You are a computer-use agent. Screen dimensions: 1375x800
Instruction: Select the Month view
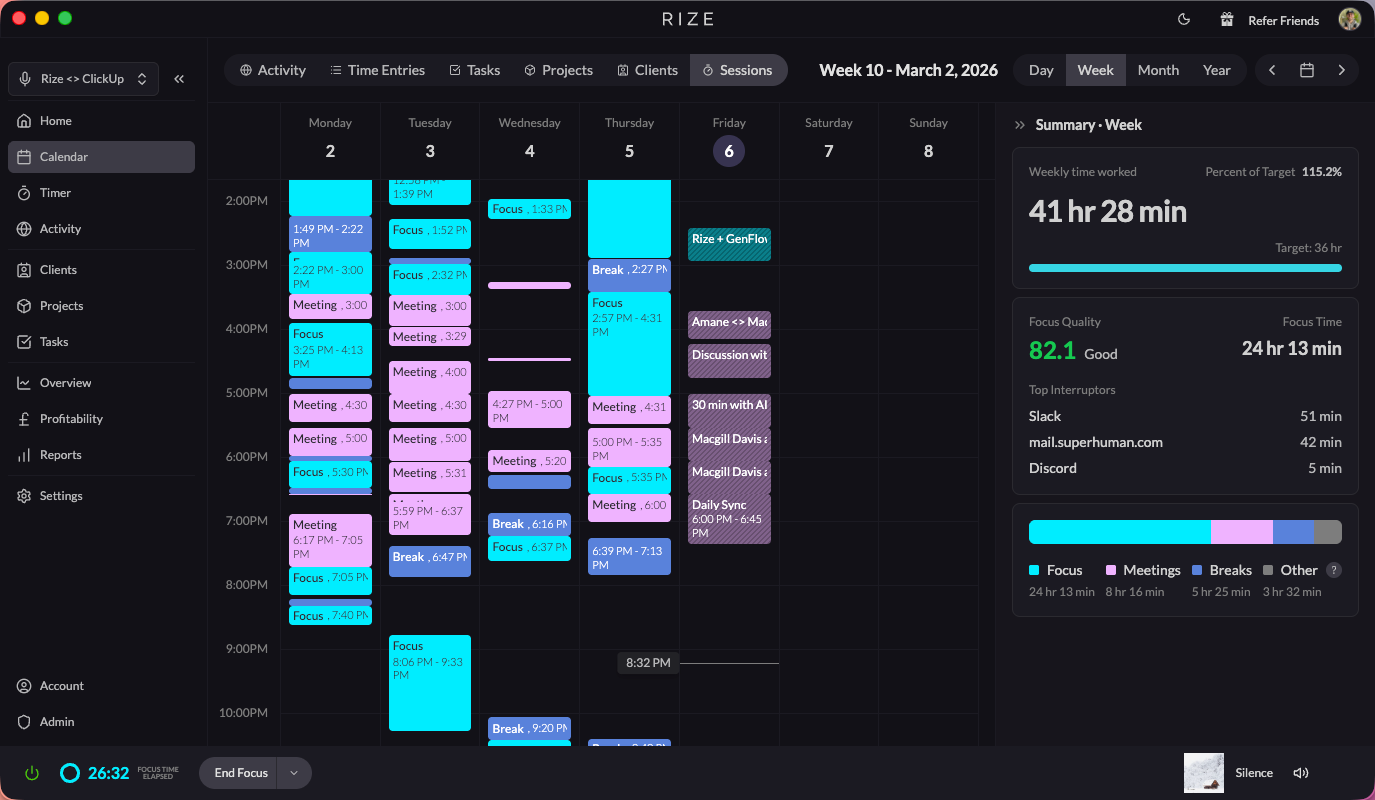(1158, 70)
